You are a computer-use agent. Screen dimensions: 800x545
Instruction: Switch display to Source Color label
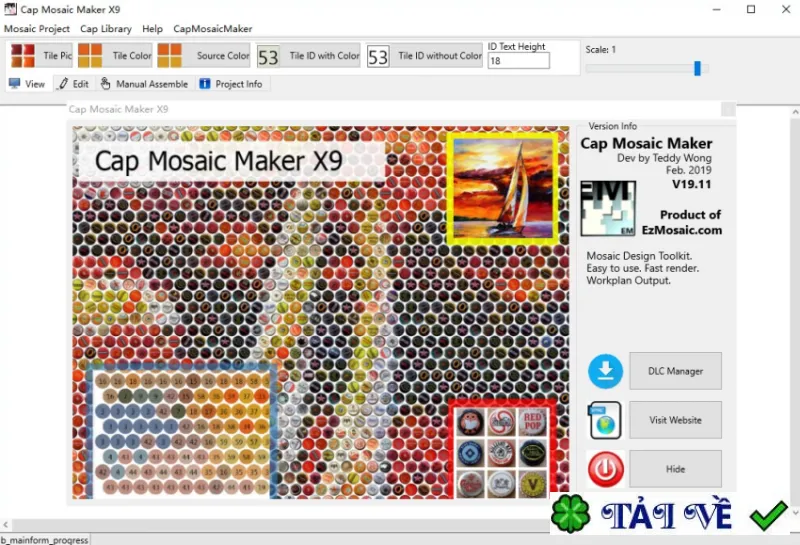pyautogui.click(x=223, y=56)
